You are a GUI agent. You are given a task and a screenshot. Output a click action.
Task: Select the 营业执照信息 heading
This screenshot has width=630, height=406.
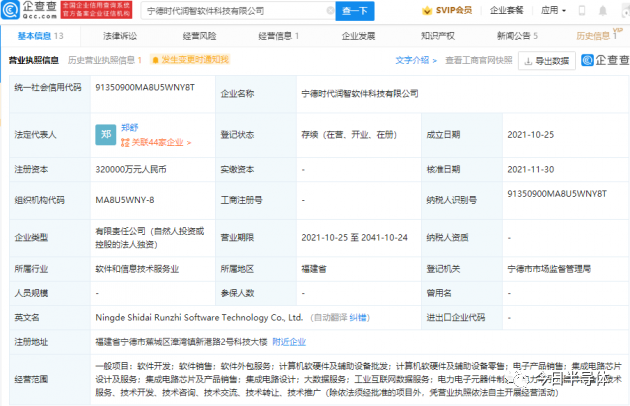(34, 60)
